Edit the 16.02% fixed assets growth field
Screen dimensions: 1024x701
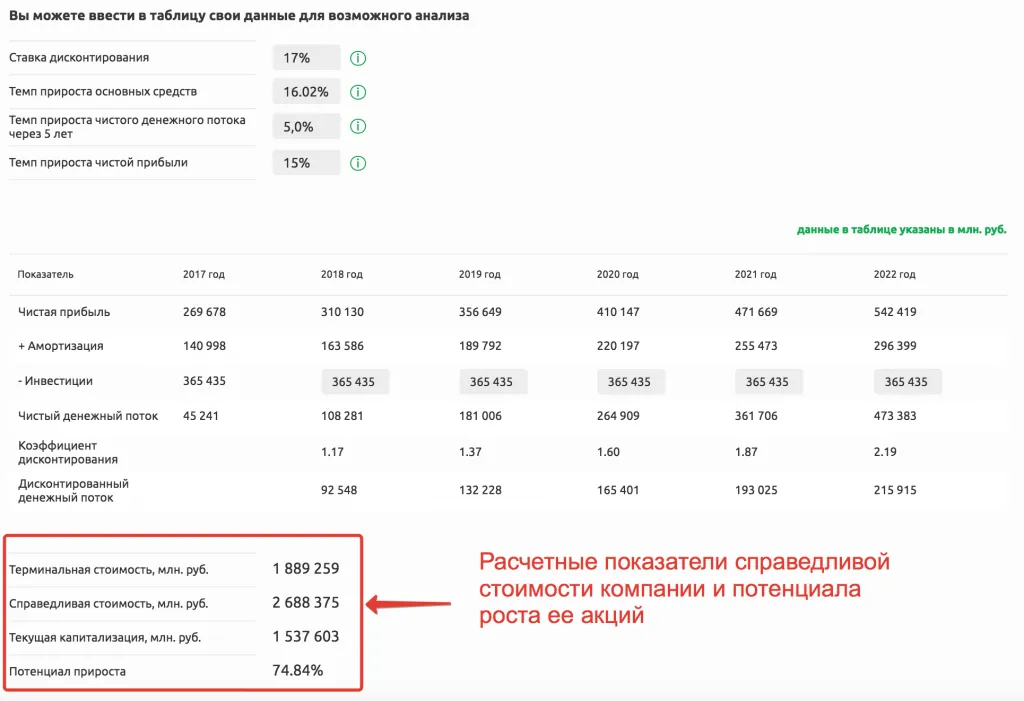[306, 92]
